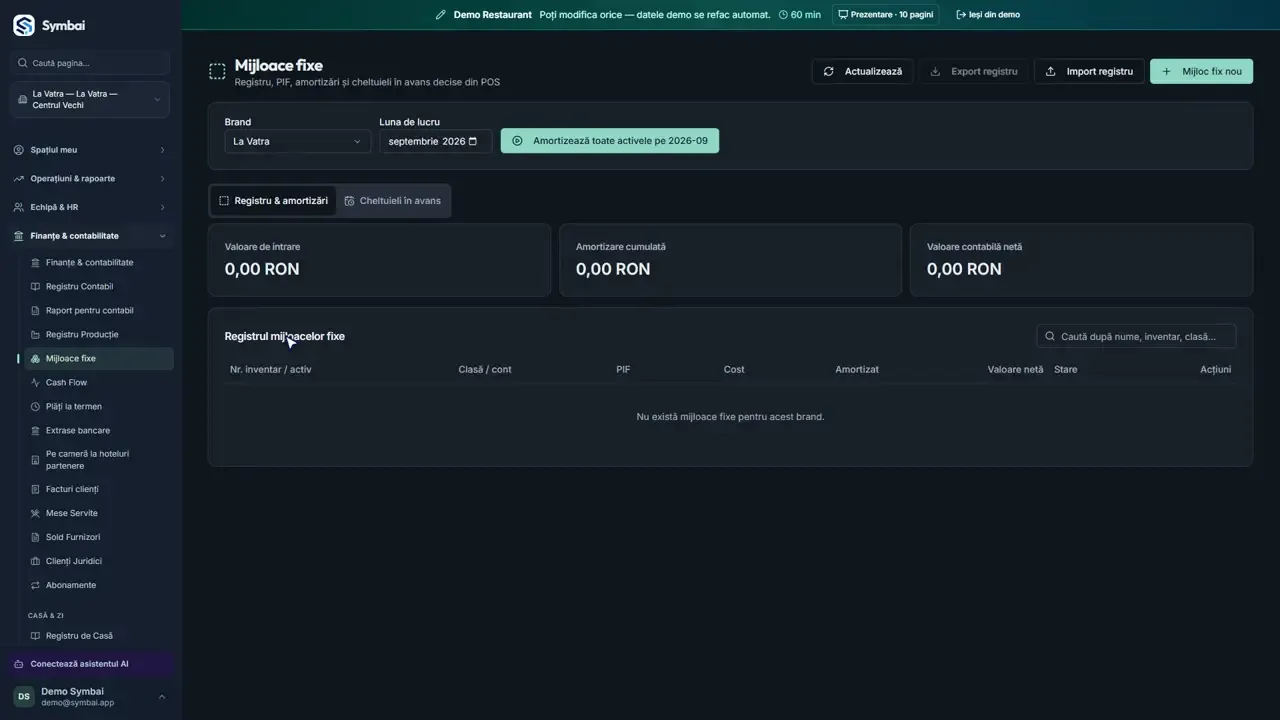Switch to the Cheltuieli în avans tab
Screen dimensions: 1280x720
point(392,201)
